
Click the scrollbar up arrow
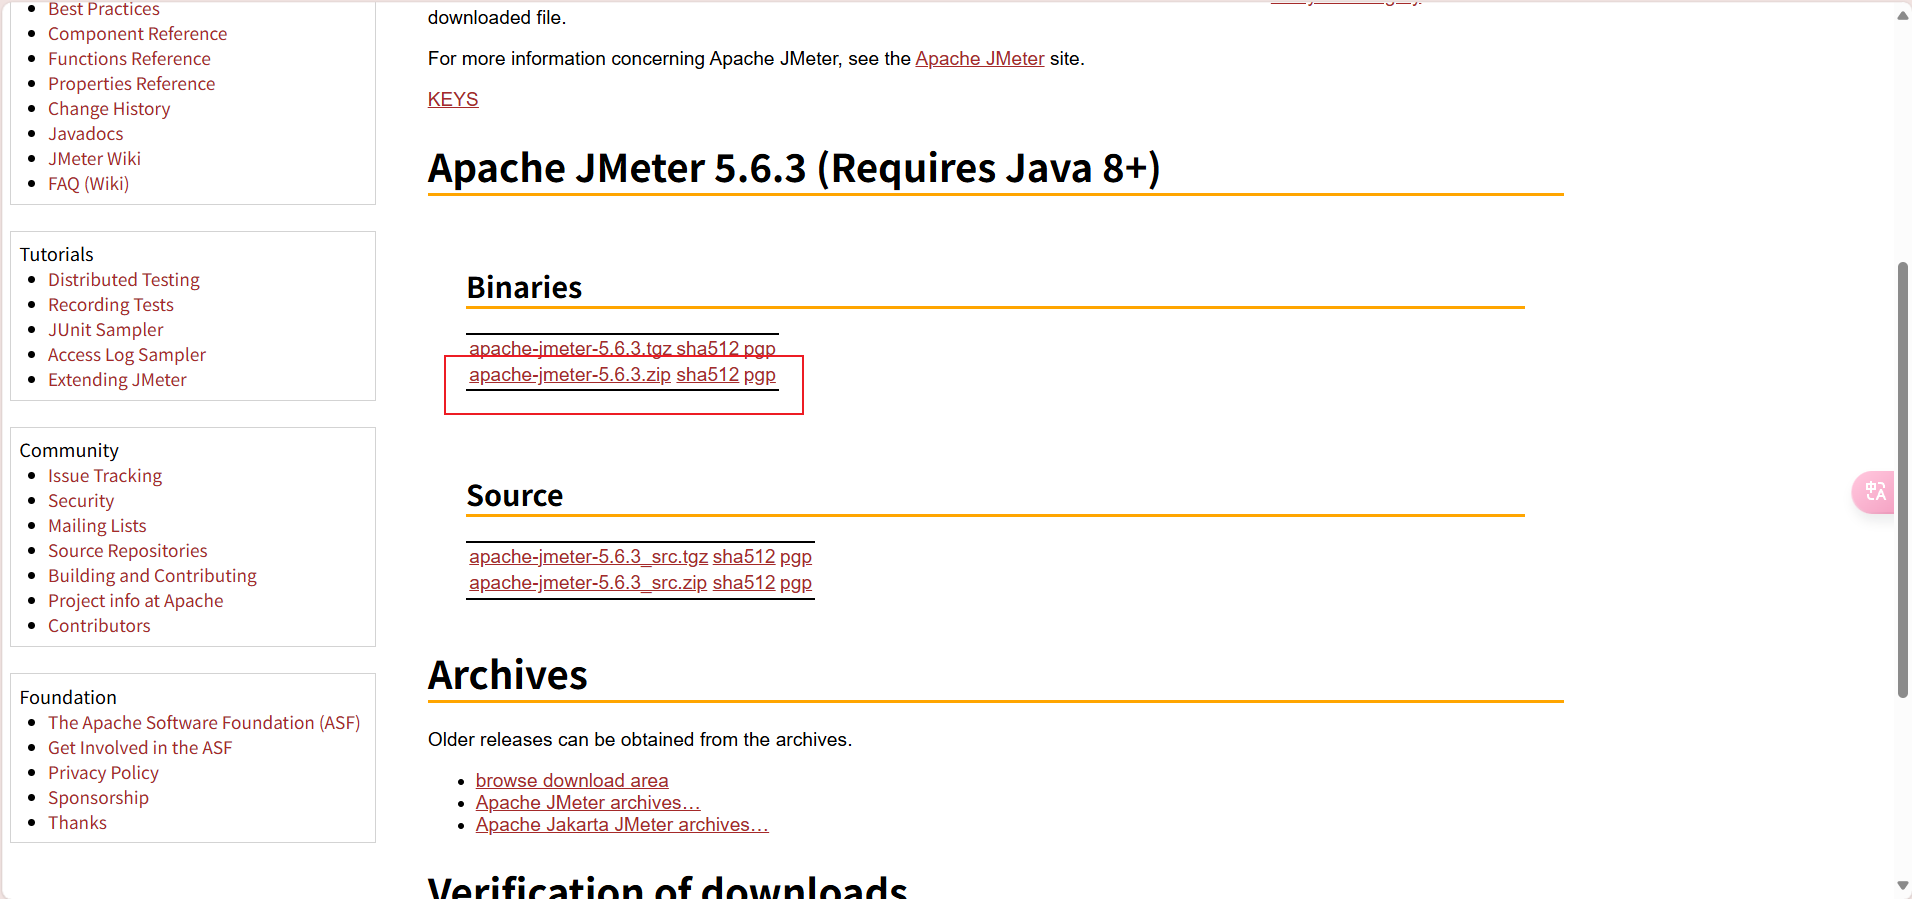(1903, 15)
